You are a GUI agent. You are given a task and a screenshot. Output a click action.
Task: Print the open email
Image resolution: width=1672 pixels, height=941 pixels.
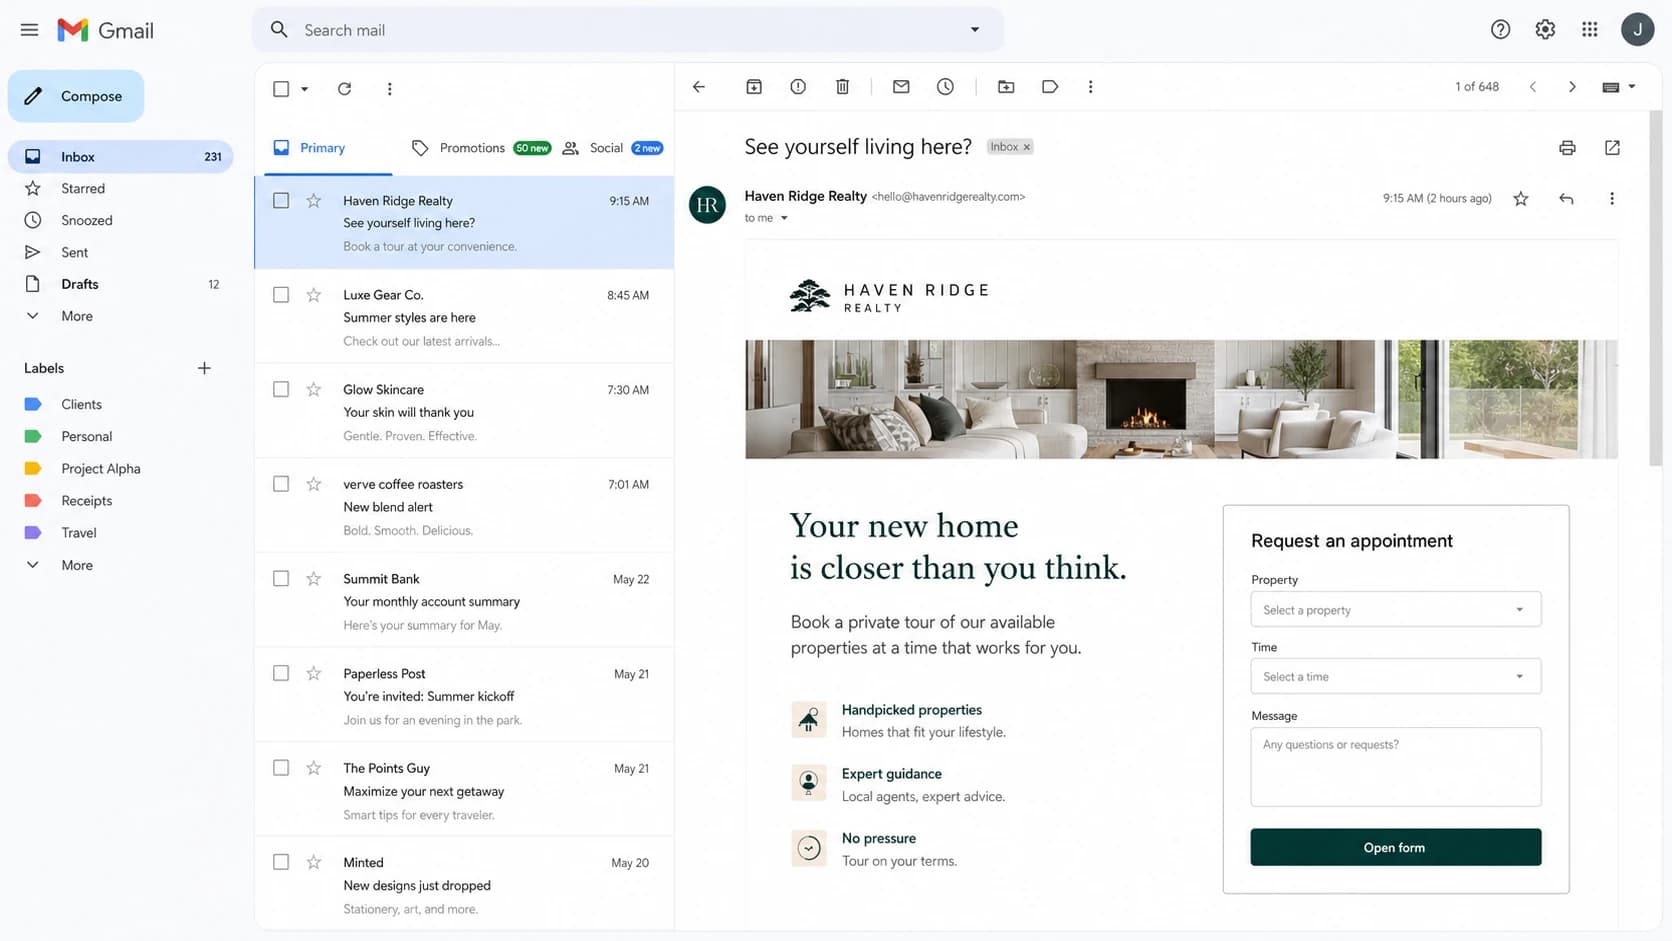(1567, 148)
